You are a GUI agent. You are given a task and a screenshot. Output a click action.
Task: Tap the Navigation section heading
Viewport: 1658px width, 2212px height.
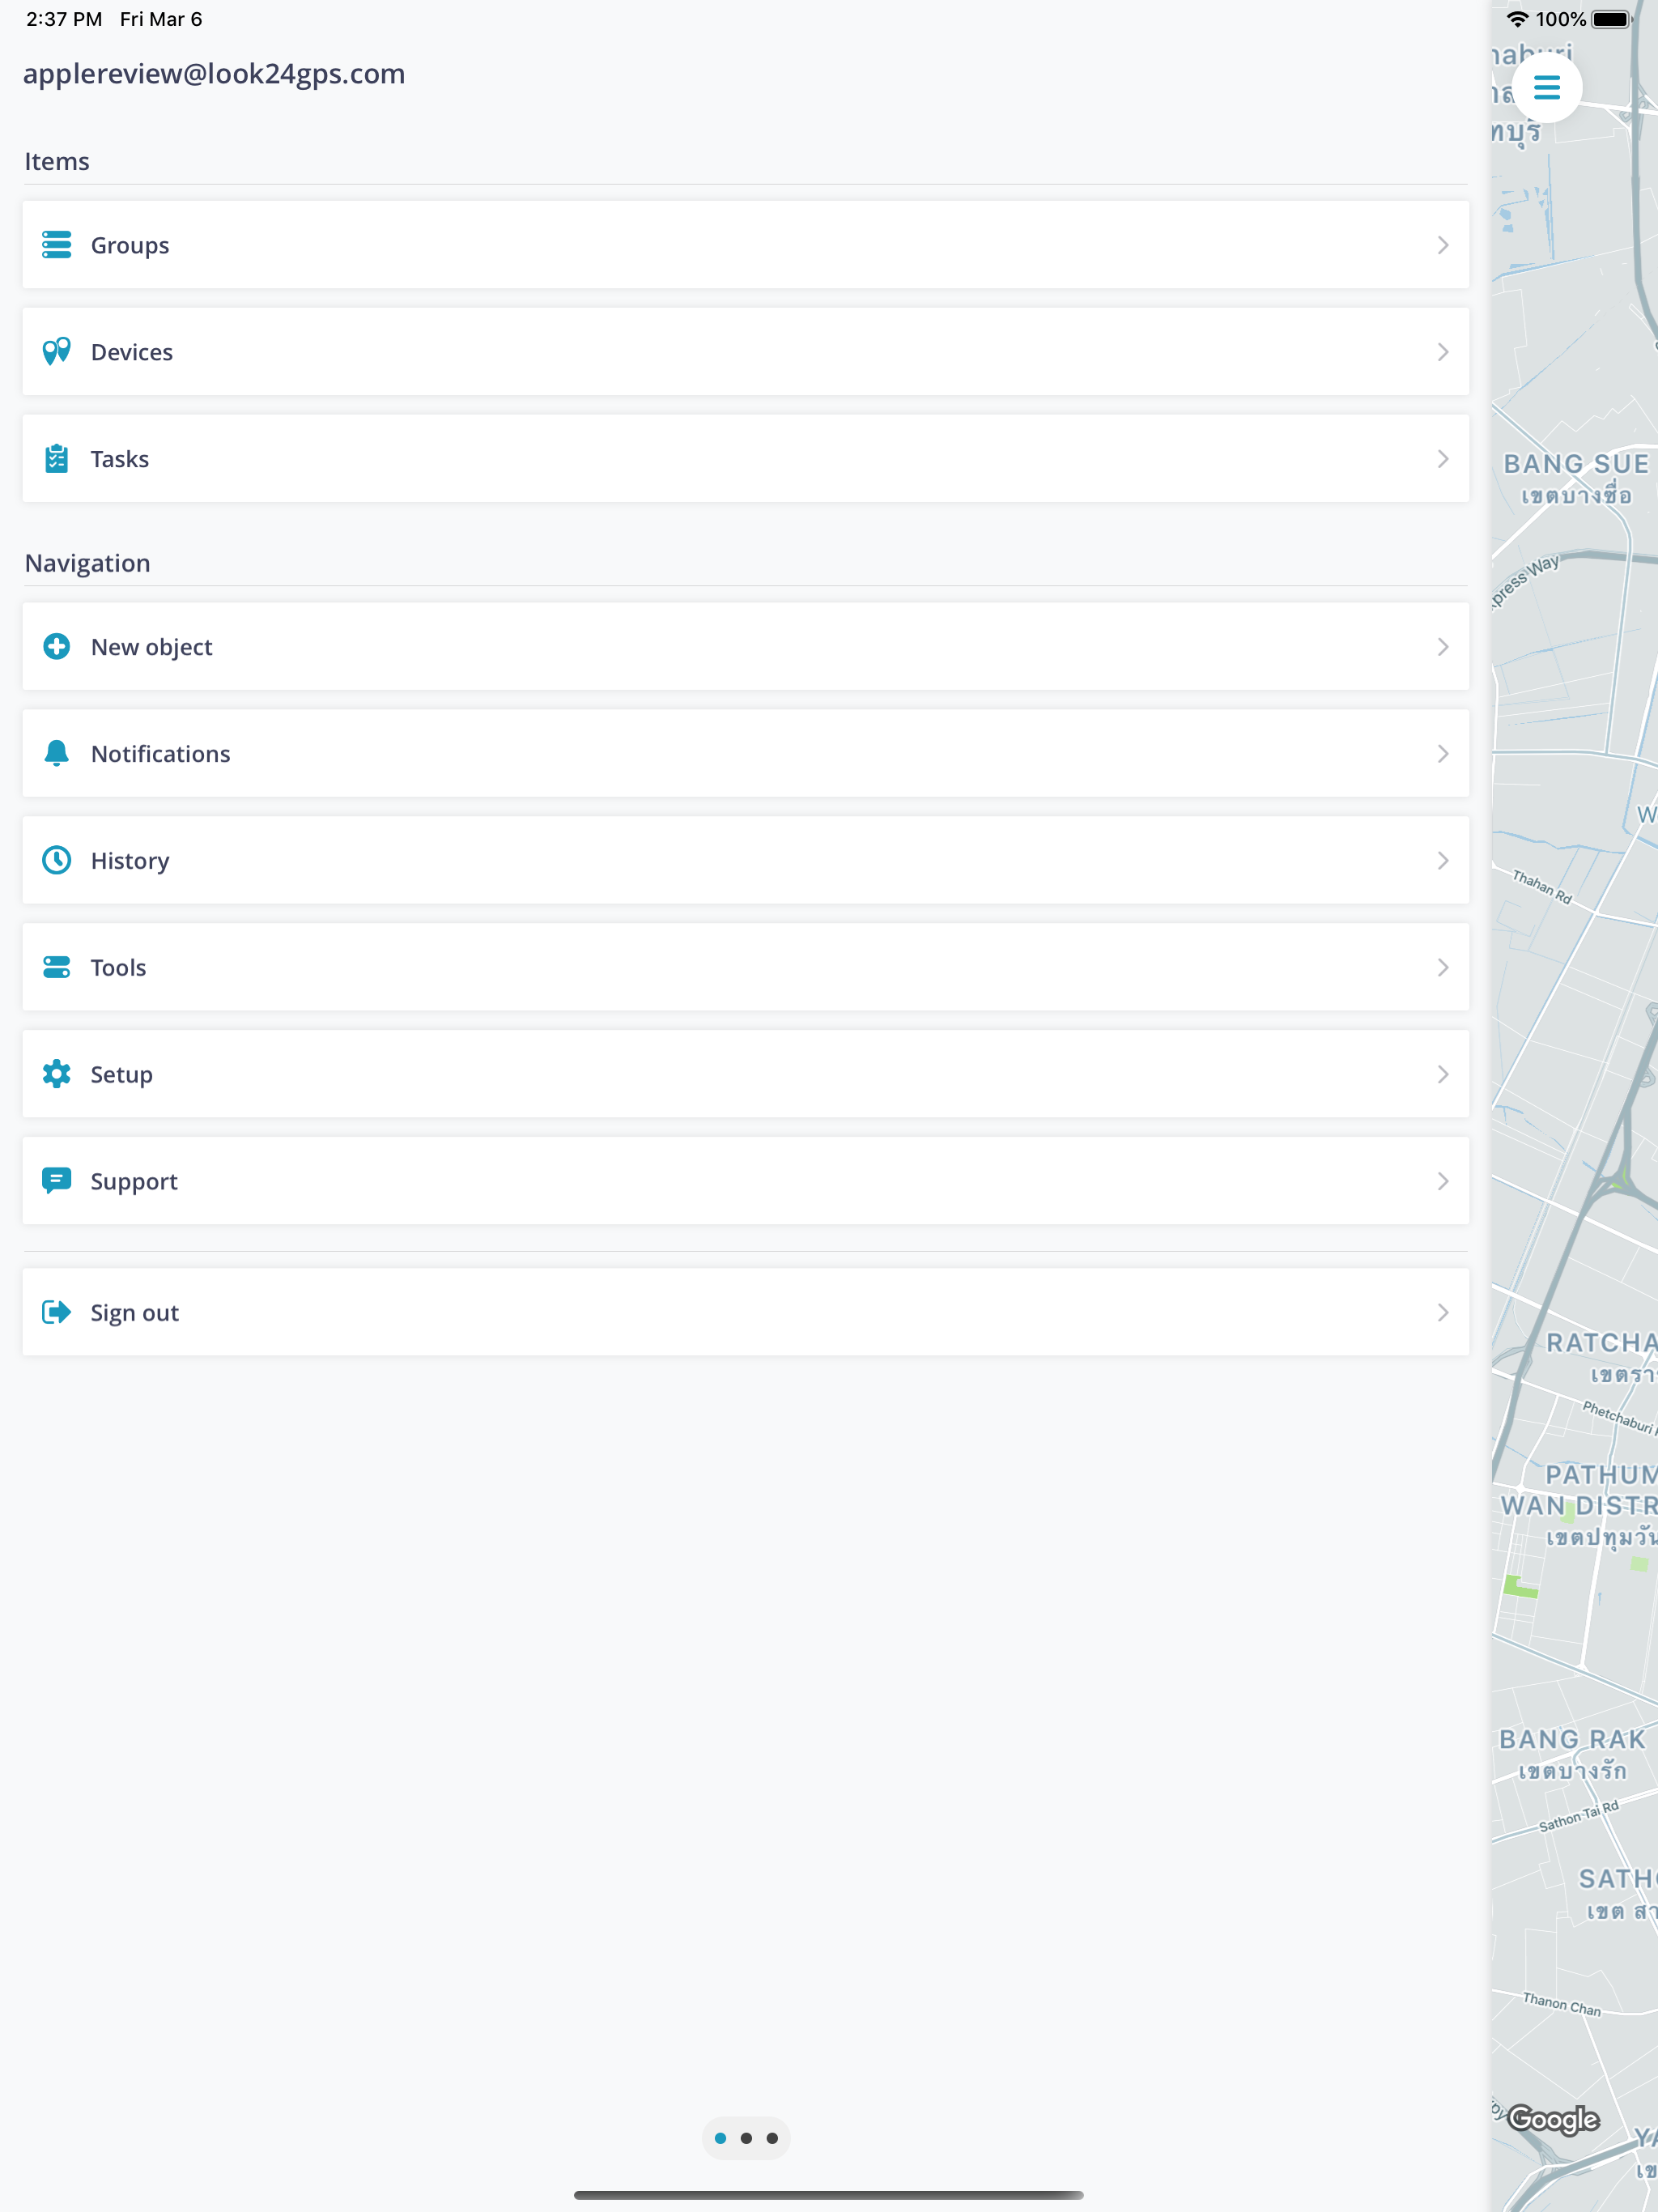pyautogui.click(x=88, y=563)
